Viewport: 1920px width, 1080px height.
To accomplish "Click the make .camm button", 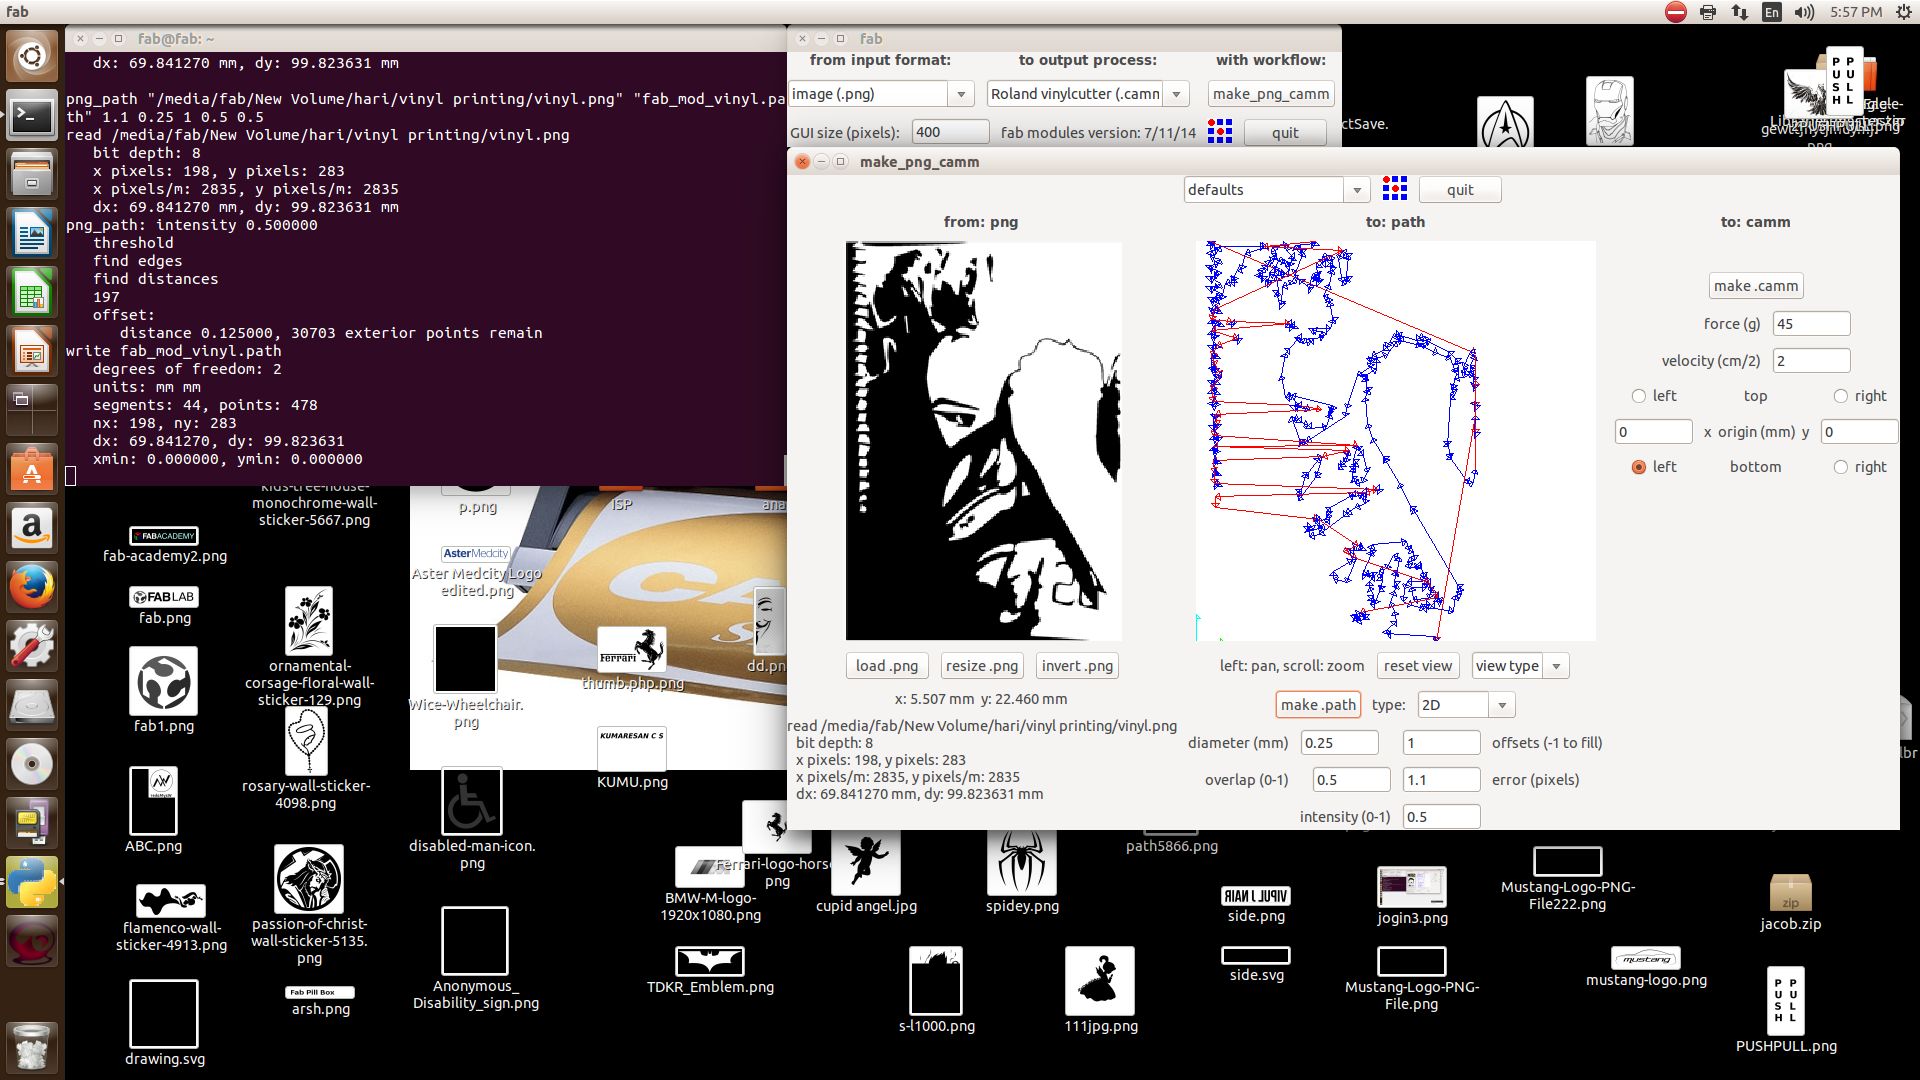I will [x=1755, y=286].
